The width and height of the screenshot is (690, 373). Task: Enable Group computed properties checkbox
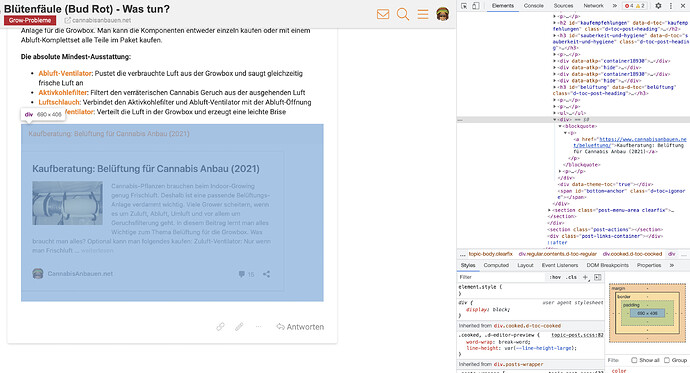pyautogui.click(x=667, y=360)
